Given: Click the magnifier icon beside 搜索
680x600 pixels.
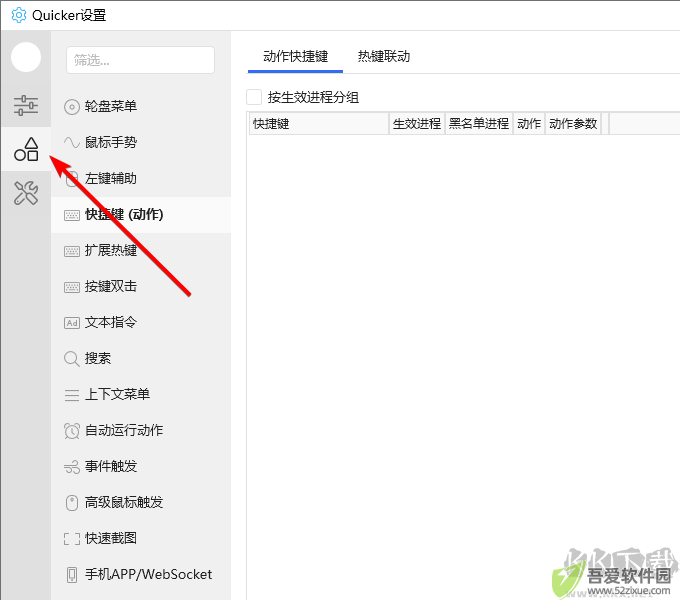Looking at the screenshot, I should click(72, 359).
